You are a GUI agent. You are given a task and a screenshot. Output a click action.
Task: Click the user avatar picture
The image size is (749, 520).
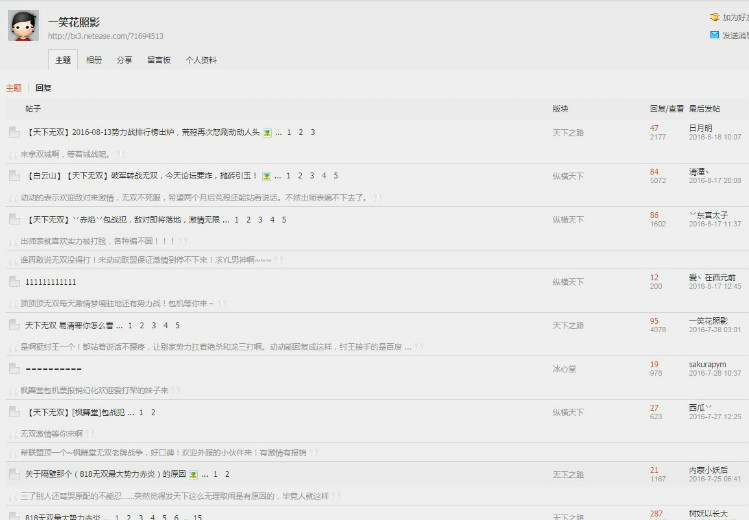pos(23,25)
